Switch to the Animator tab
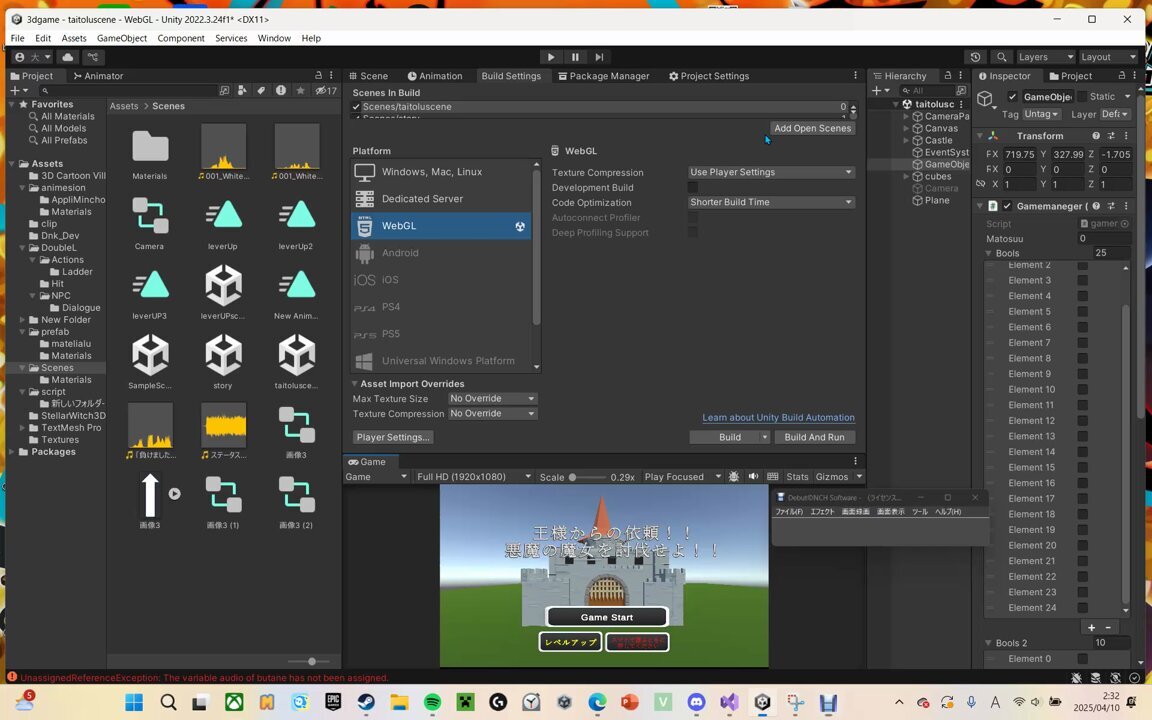 click(x=98, y=76)
